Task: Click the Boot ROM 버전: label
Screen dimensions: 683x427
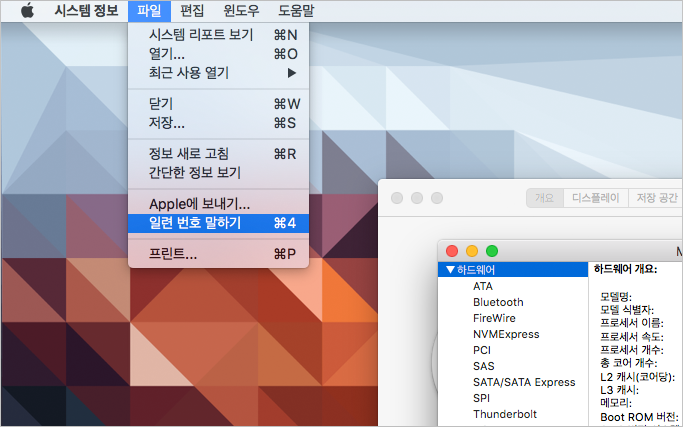Action: [638, 417]
